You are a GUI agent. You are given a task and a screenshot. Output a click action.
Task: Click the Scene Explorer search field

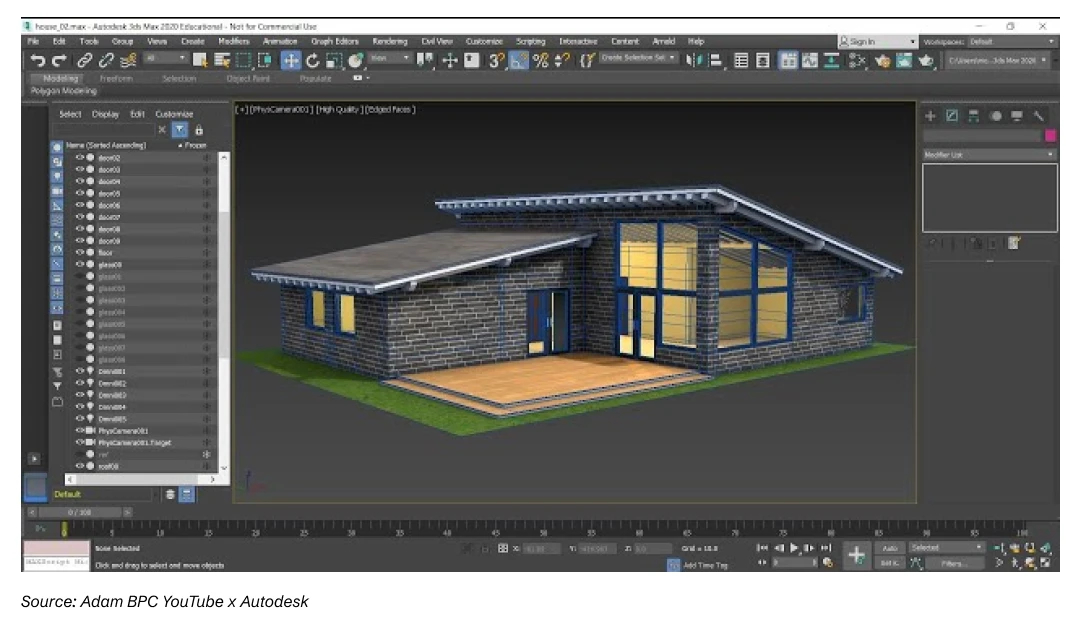point(105,128)
